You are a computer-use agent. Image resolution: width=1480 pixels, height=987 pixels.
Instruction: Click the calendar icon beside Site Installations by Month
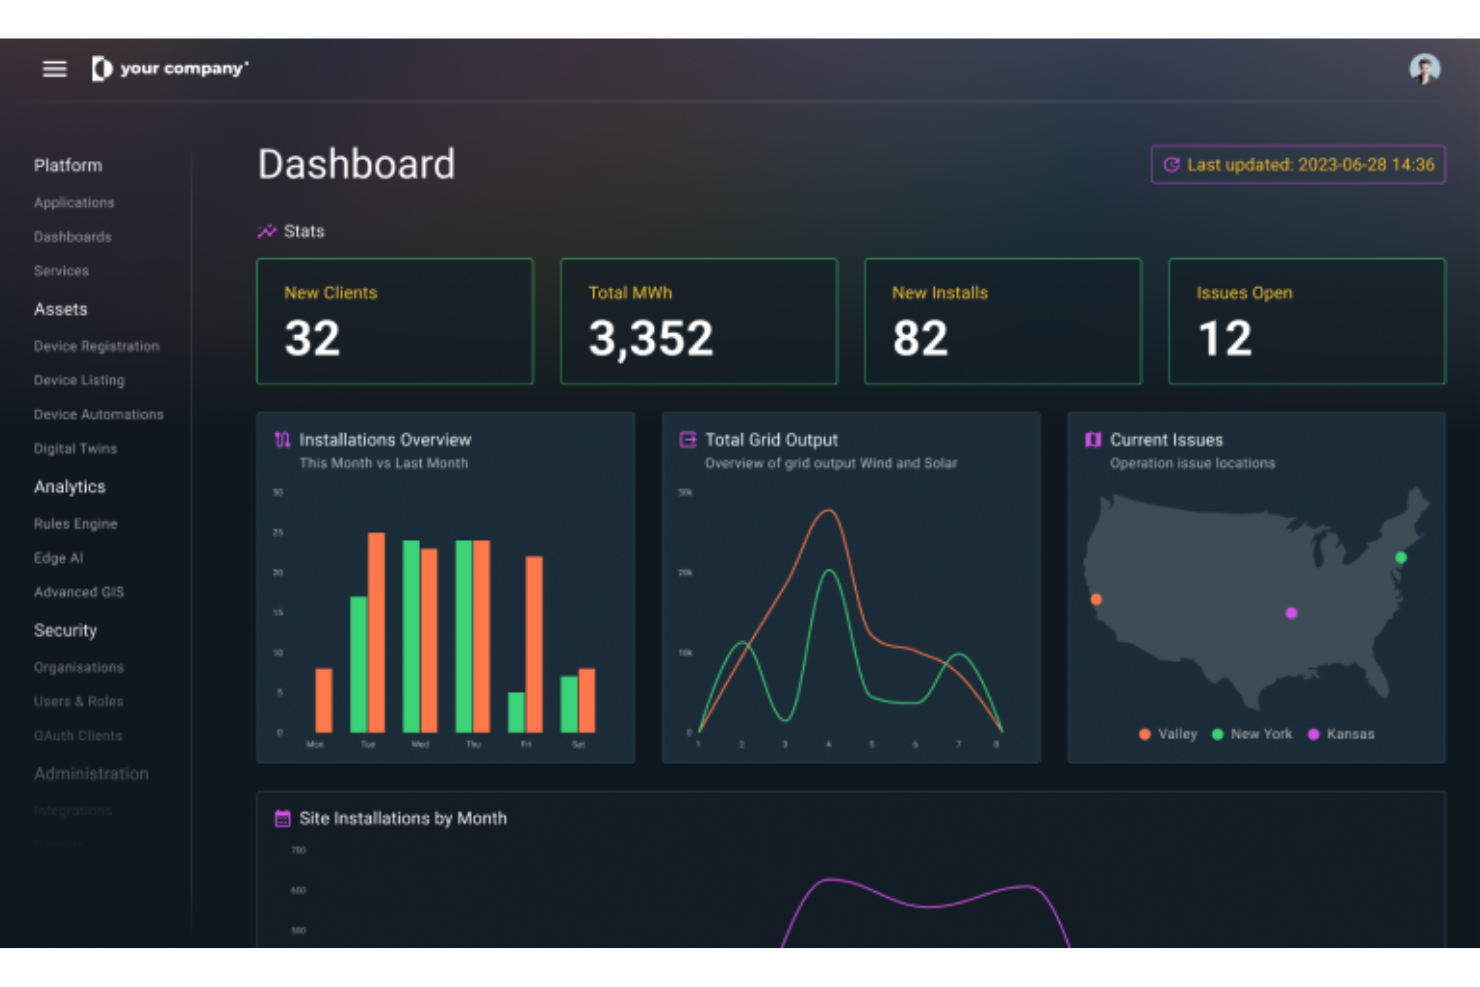point(281,818)
